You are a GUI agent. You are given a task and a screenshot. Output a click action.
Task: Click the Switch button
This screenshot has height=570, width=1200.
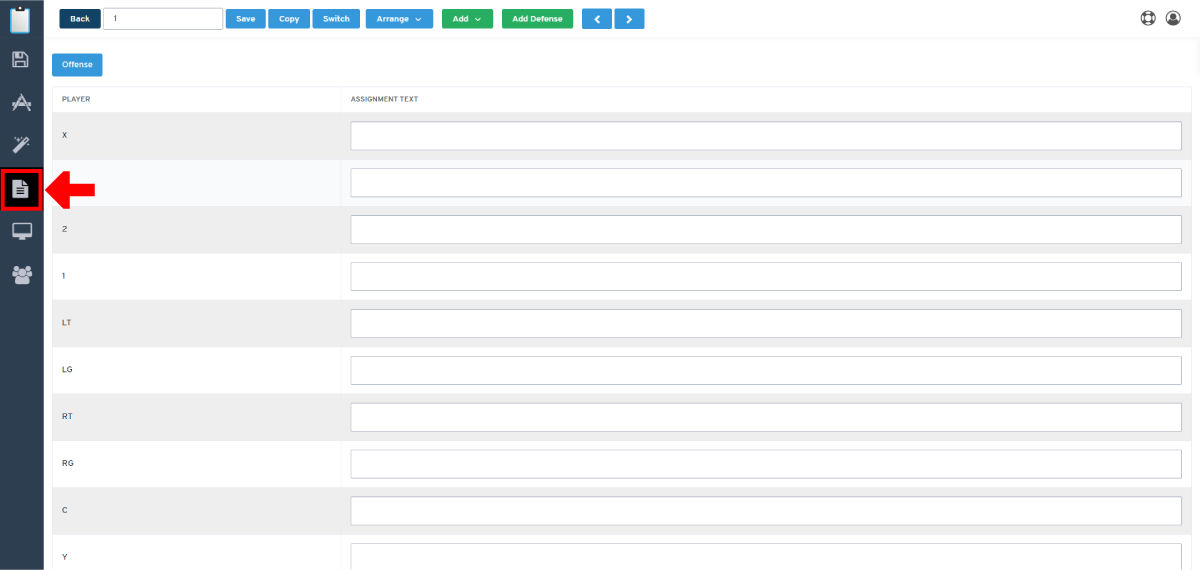coord(336,19)
